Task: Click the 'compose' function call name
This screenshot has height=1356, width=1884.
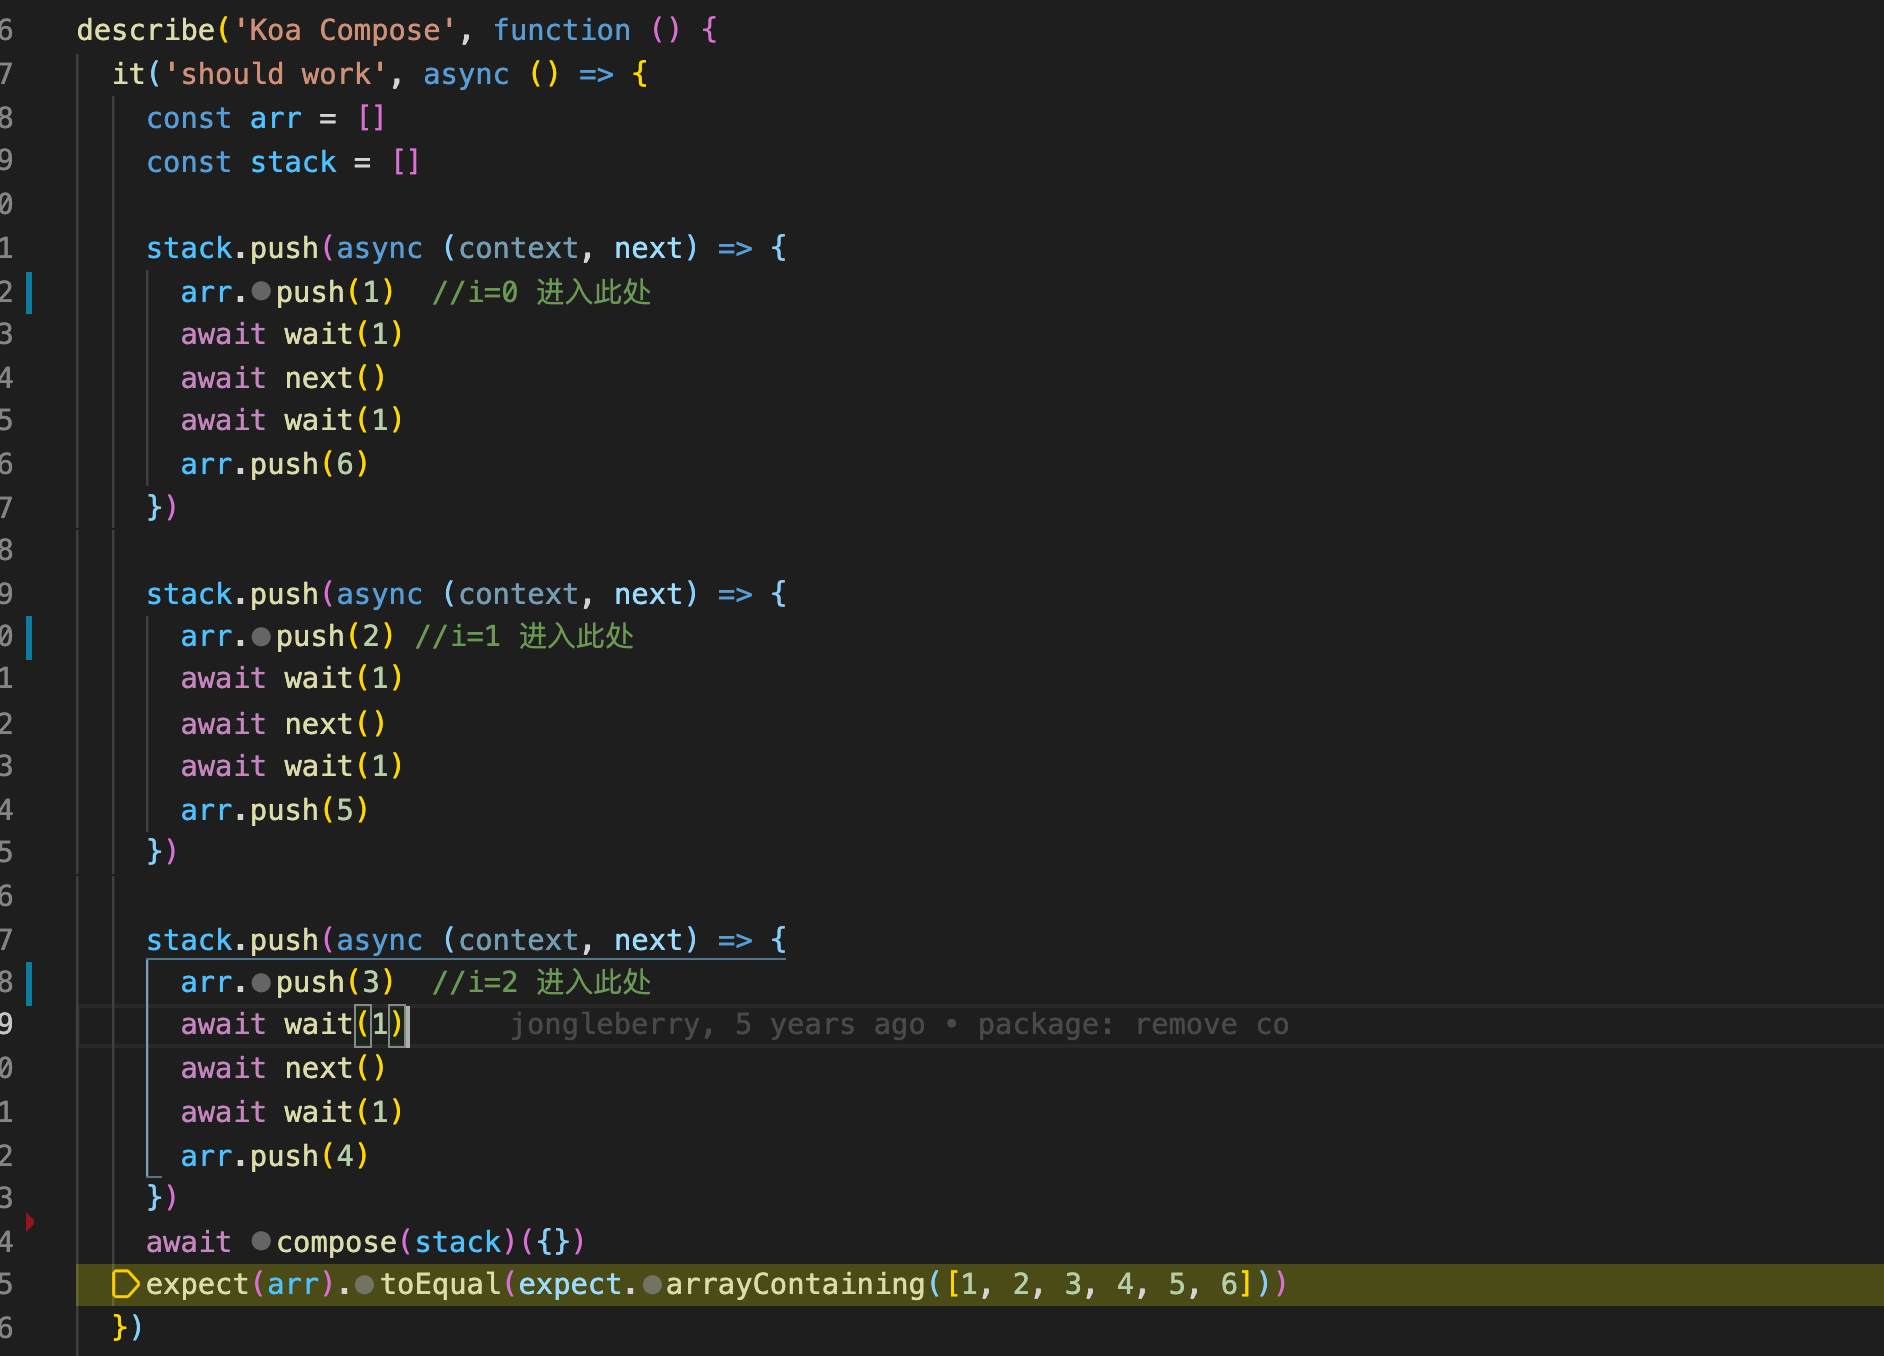Action: pyautogui.click(x=336, y=1242)
